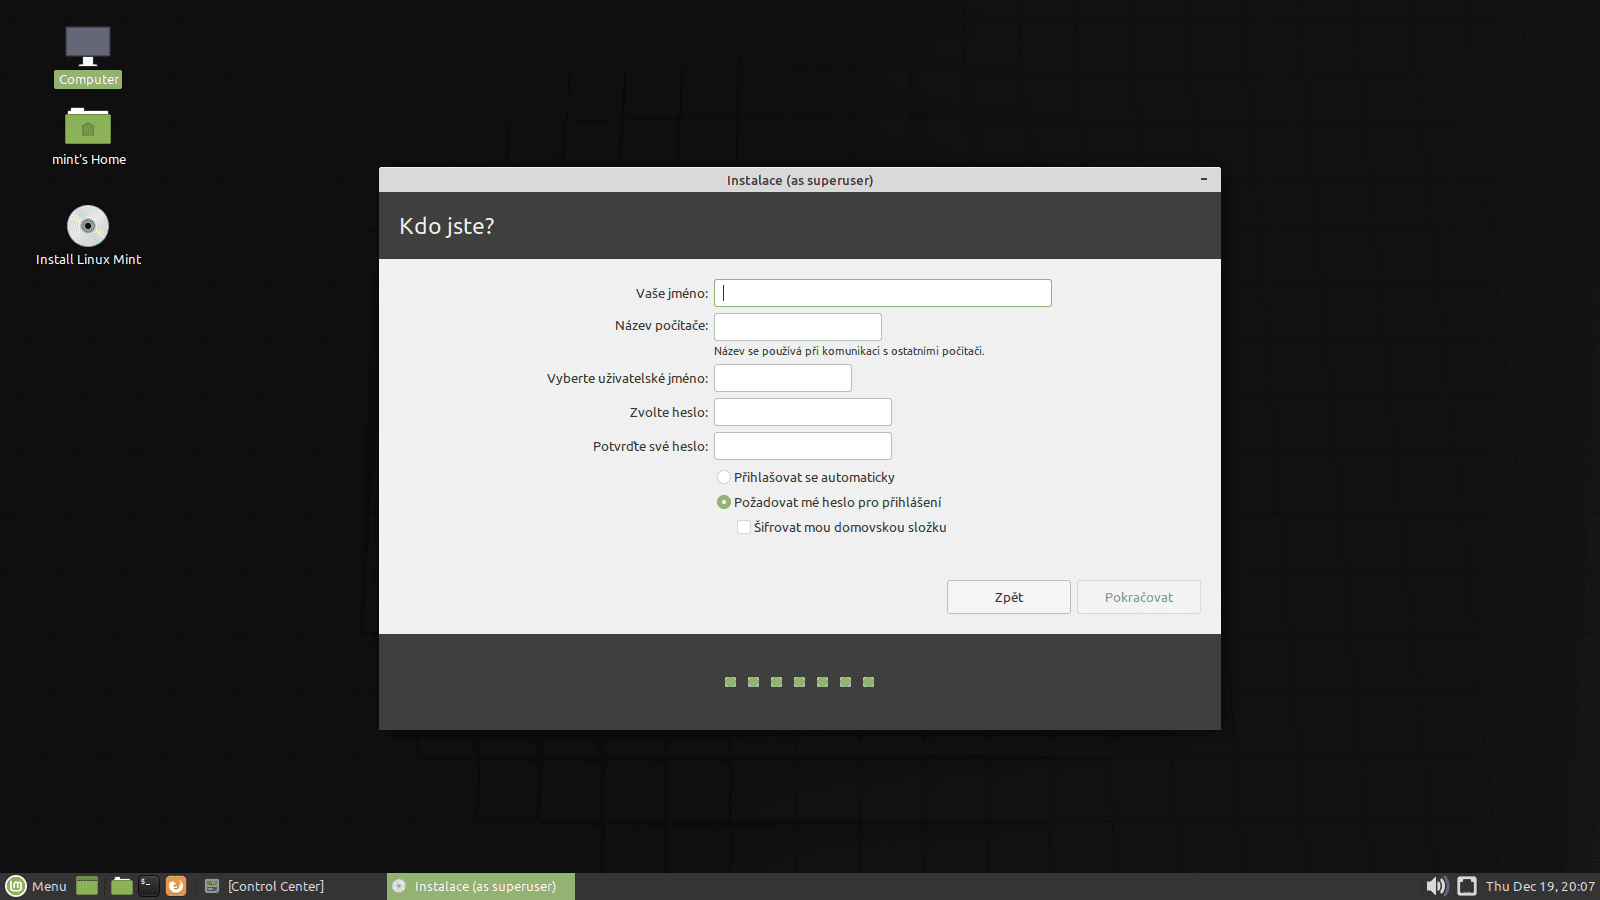The width and height of the screenshot is (1600, 900).
Task: Select the Instalace (as superuser) taskbar entry
Action: pos(480,886)
